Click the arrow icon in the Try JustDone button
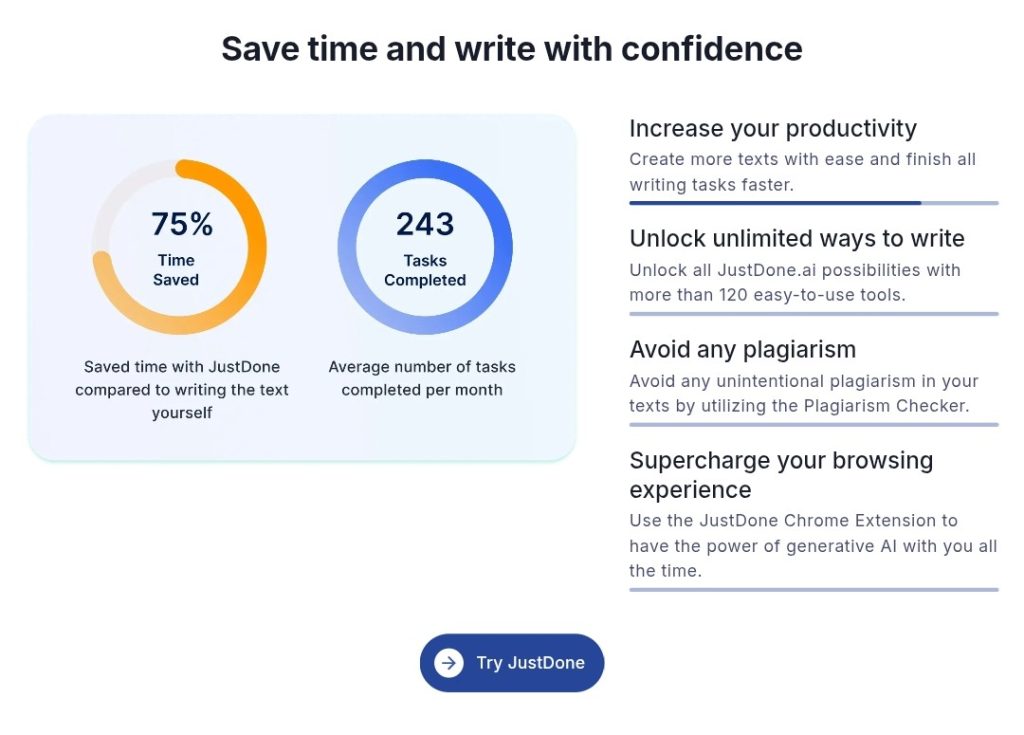 point(449,662)
